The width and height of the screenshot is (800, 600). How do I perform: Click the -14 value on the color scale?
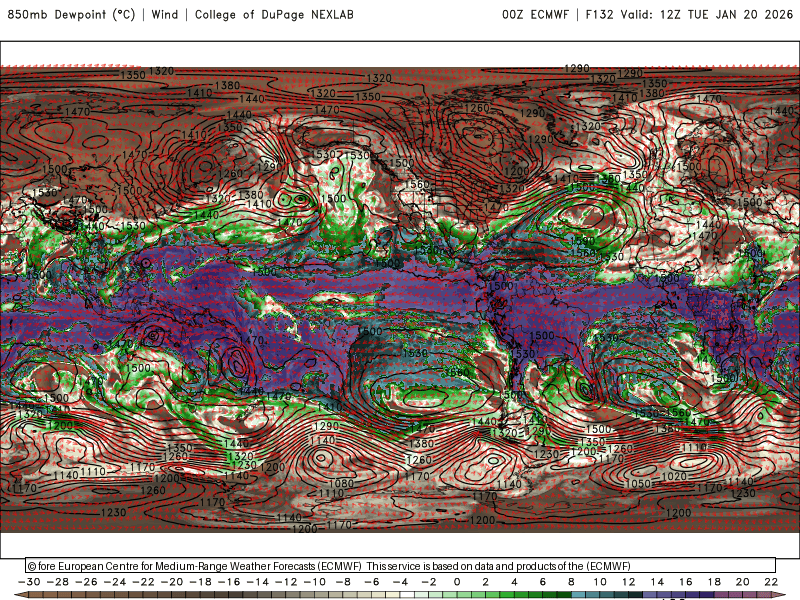258,582
